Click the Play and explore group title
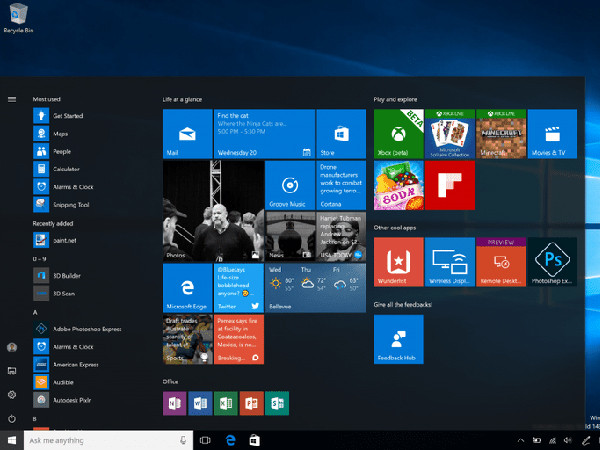Viewport: 600px width, 450px height. (x=395, y=99)
